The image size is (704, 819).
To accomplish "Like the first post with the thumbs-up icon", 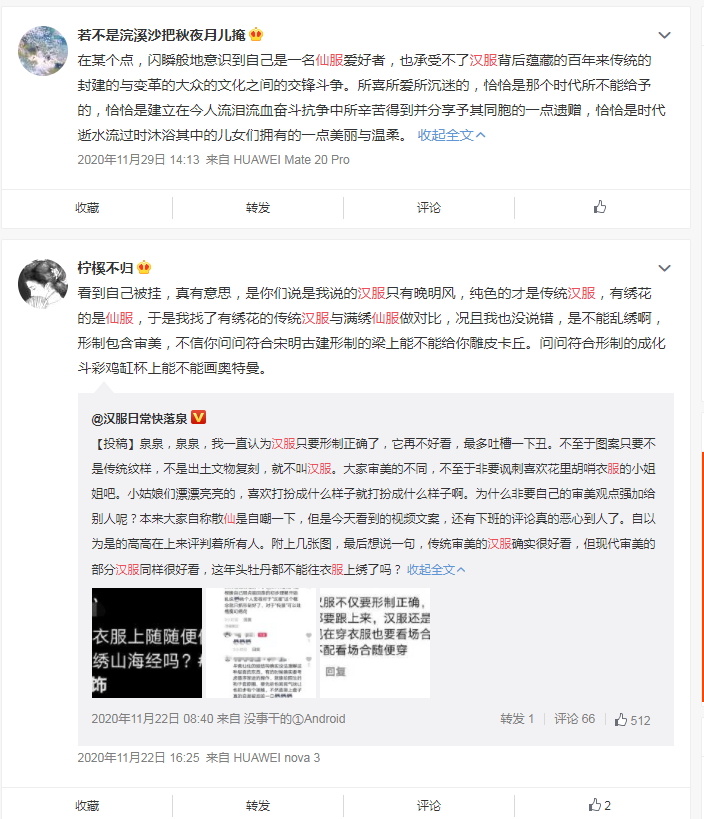I will (600, 207).
